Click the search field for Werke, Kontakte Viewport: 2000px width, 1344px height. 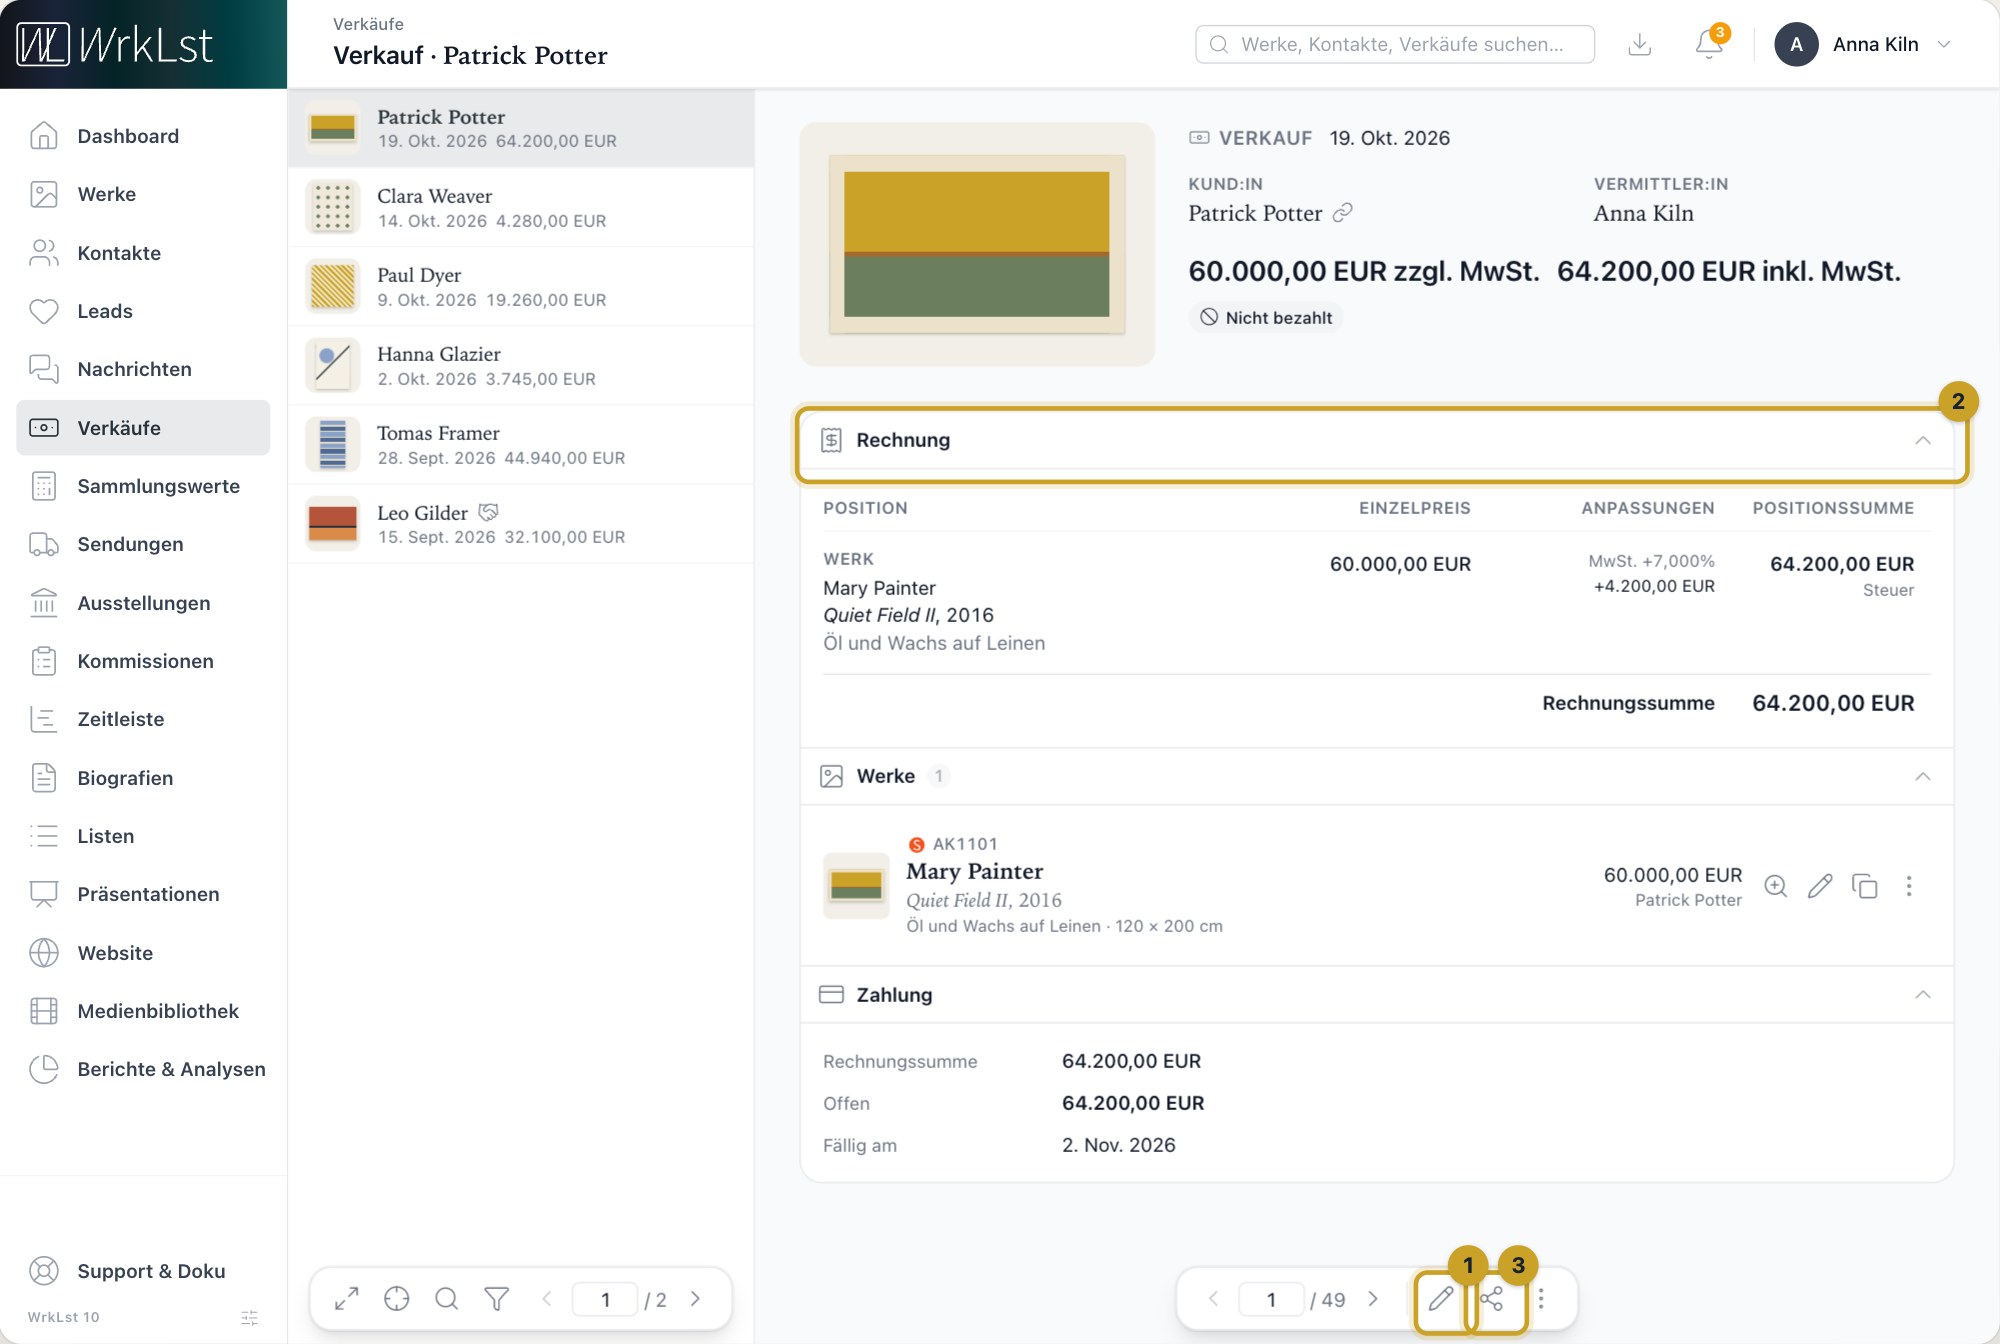click(1394, 44)
